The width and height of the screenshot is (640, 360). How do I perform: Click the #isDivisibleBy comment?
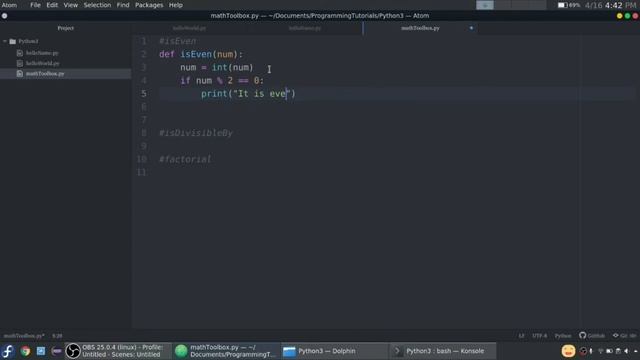coord(196,133)
